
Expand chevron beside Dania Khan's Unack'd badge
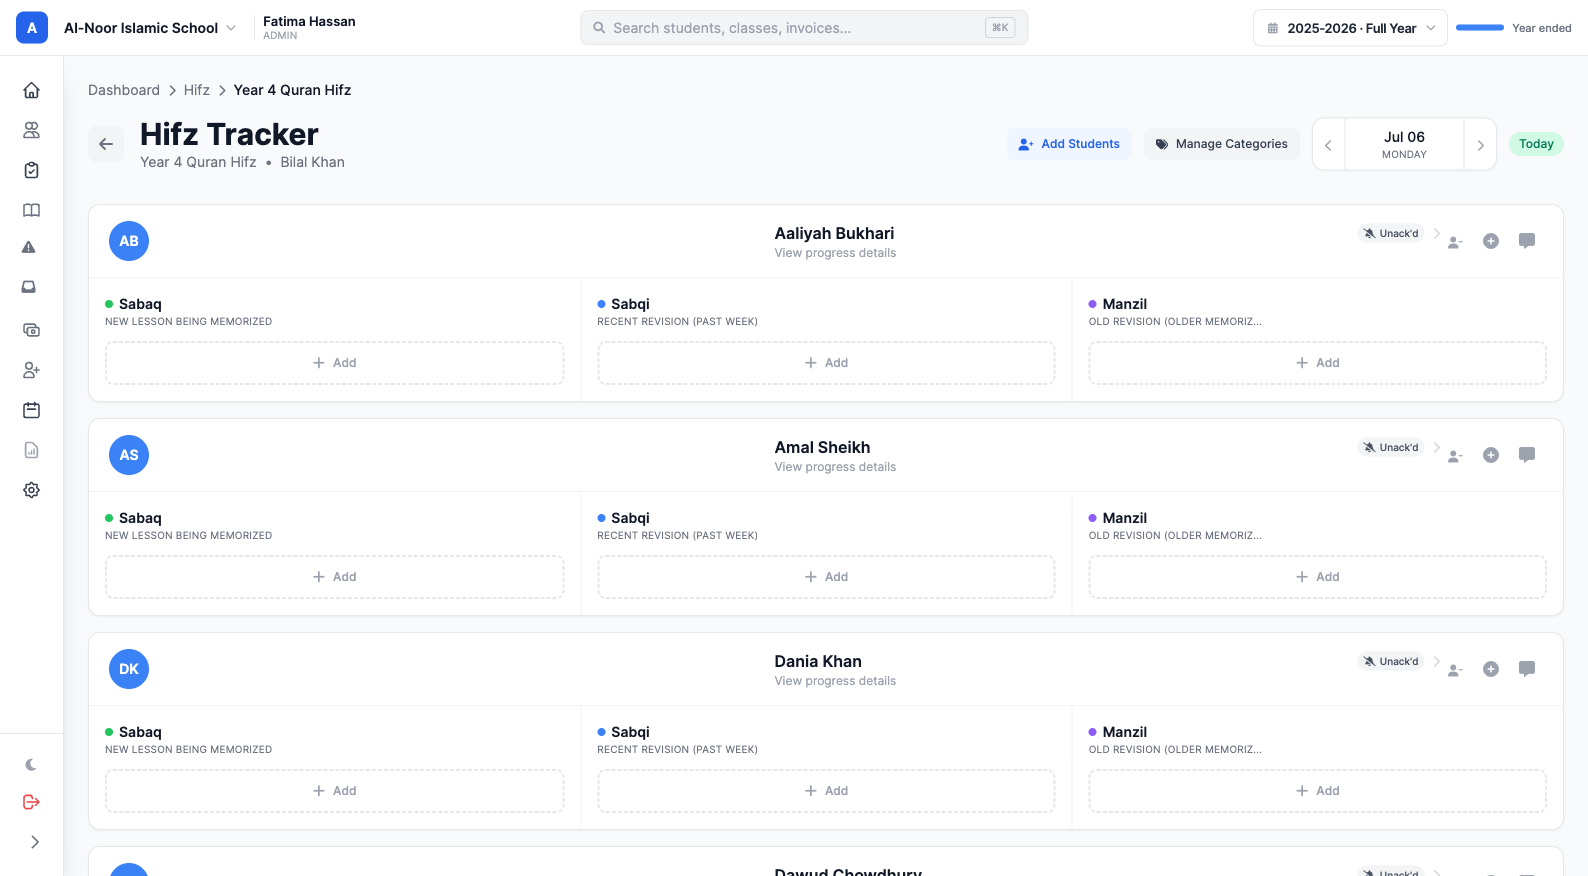click(x=1437, y=661)
